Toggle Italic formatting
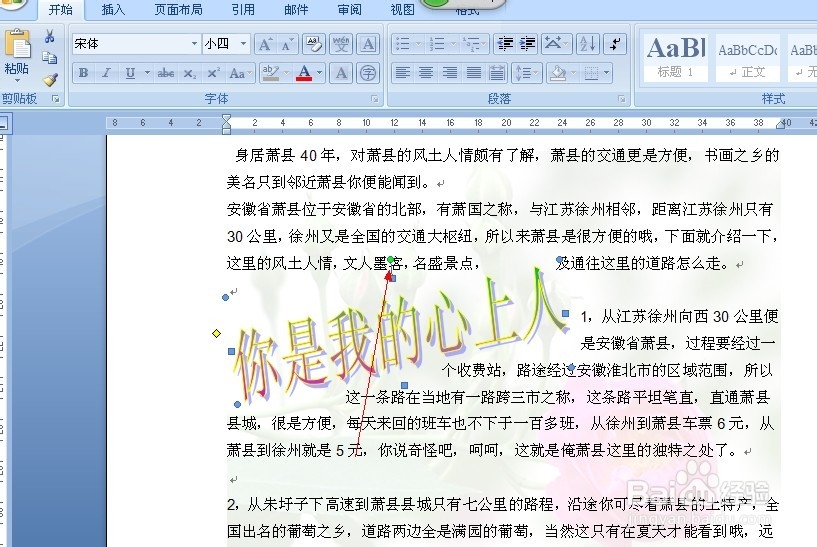 107,73
